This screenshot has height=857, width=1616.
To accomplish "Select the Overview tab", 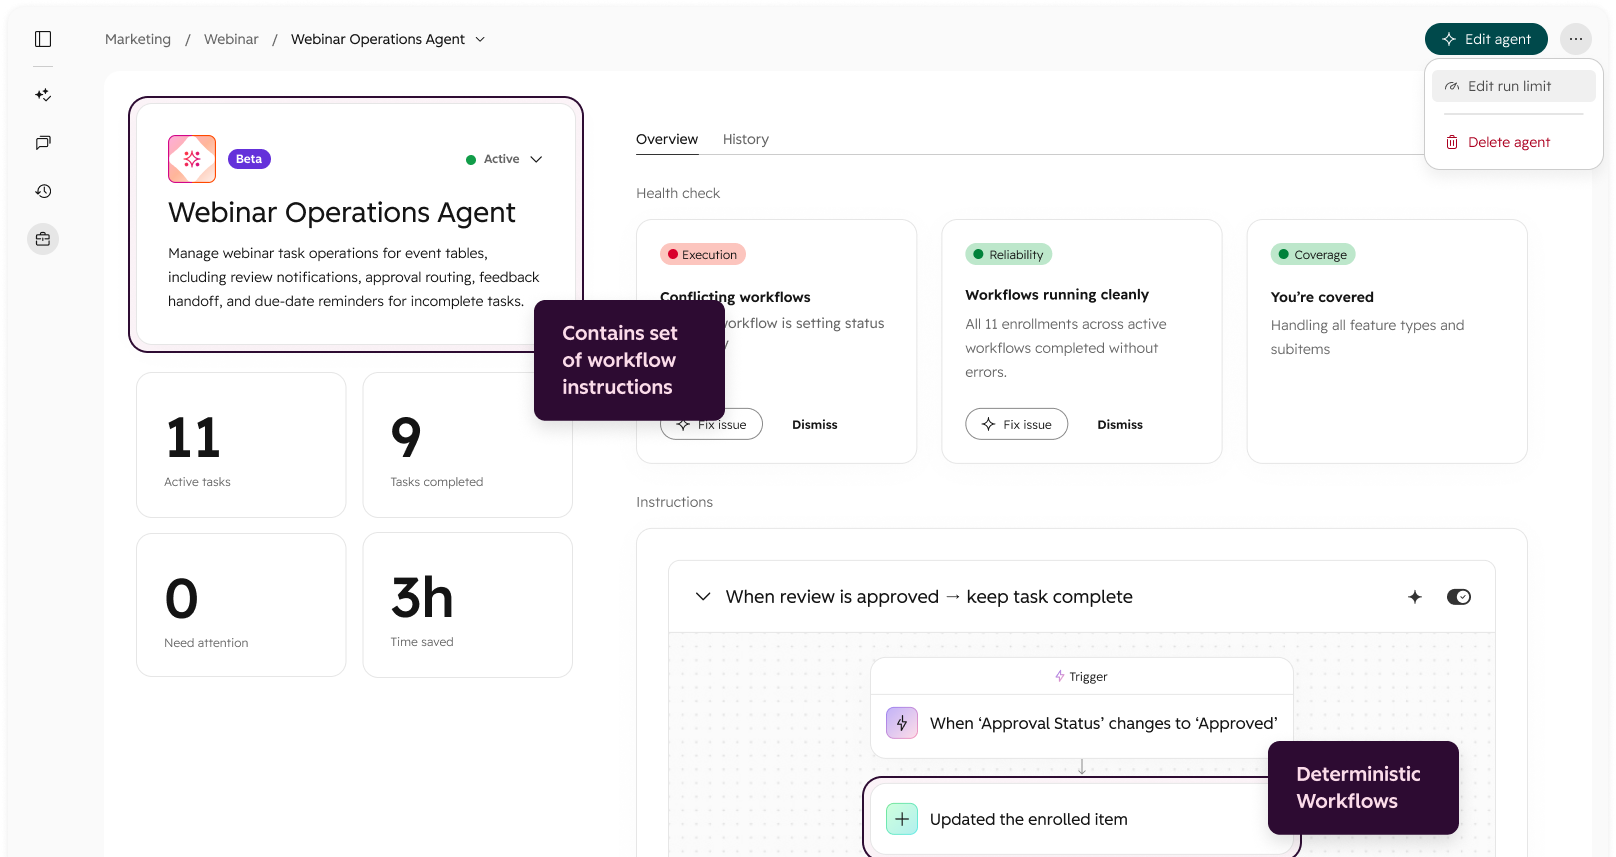I will [667, 139].
